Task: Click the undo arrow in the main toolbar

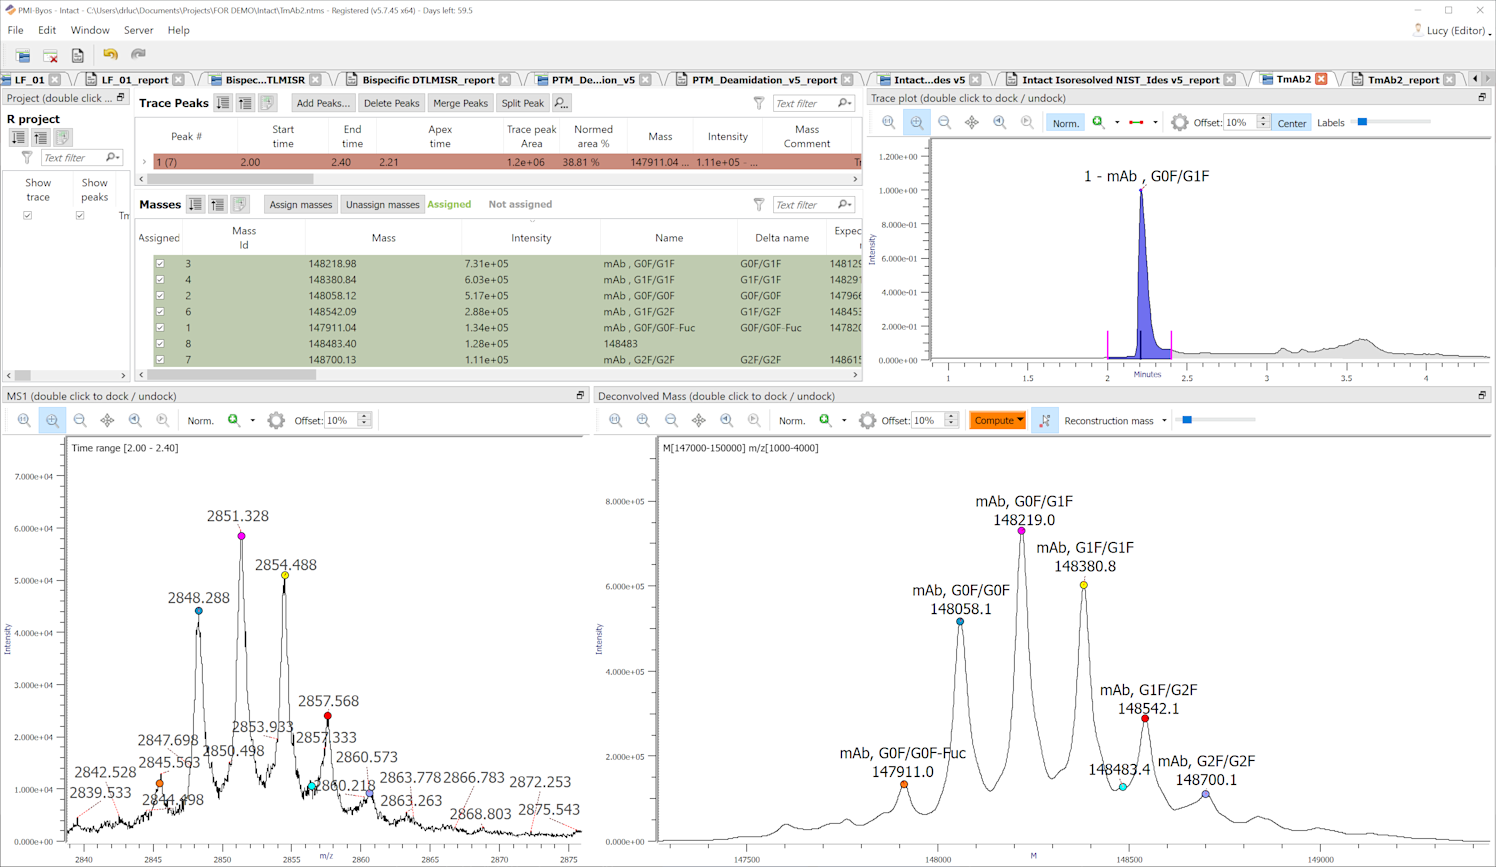Action: point(110,55)
